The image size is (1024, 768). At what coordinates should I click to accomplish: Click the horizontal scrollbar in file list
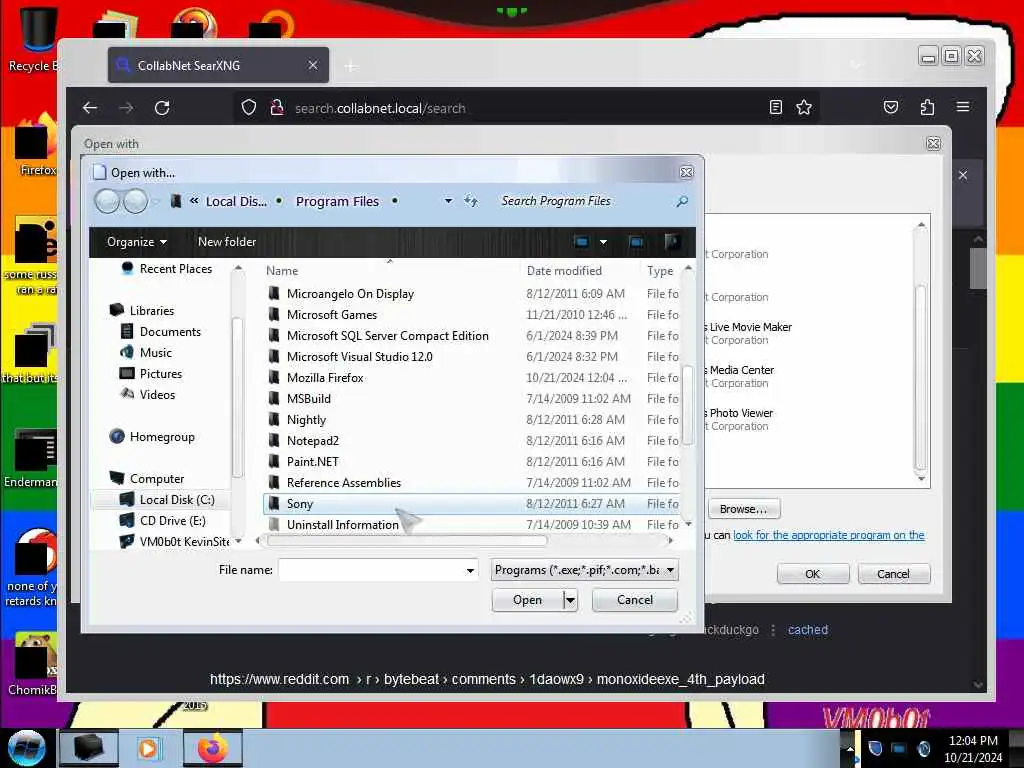[x=407, y=540]
